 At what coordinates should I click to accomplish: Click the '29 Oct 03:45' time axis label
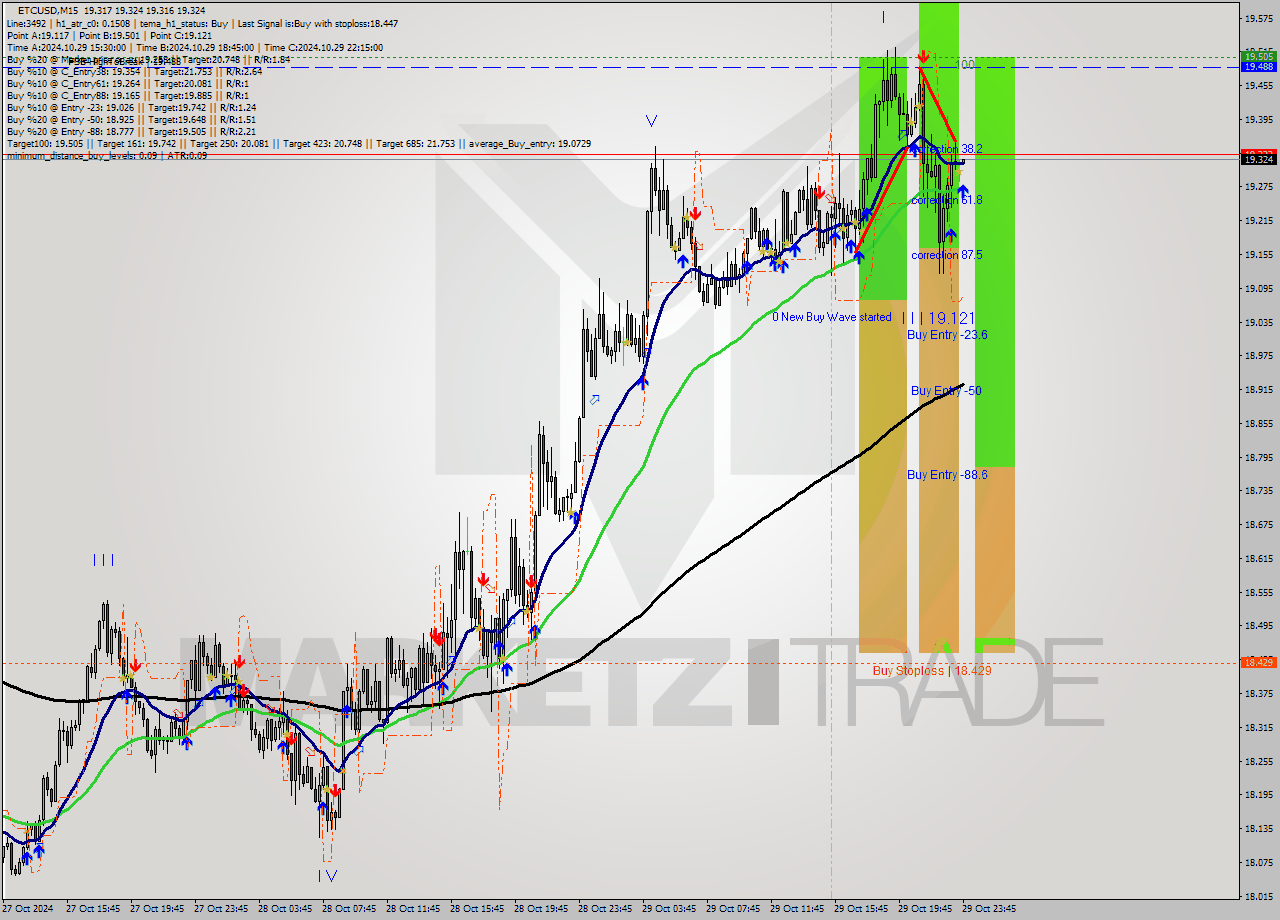(x=669, y=909)
